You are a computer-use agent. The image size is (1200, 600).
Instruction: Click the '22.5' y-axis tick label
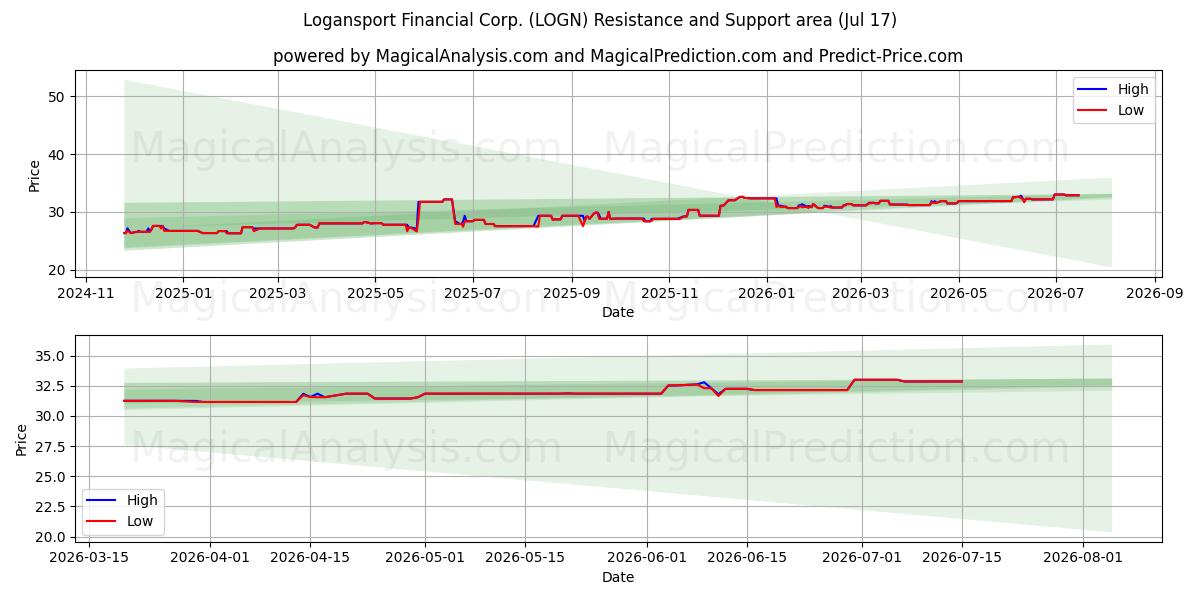[x=50, y=507]
